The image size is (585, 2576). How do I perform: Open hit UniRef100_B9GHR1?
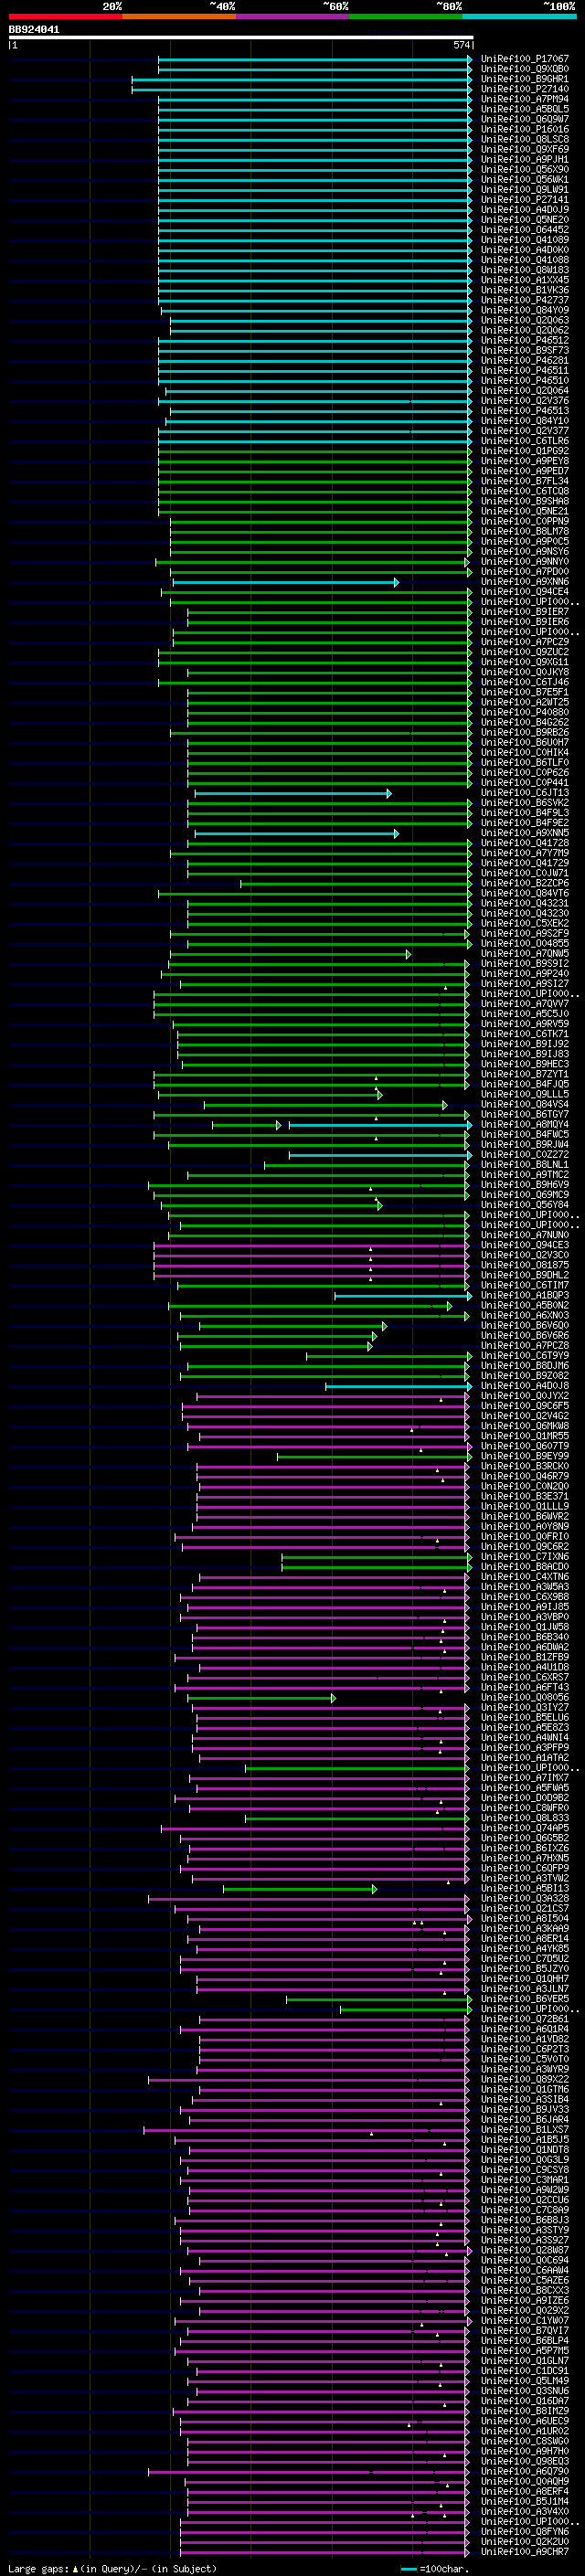coord(525,79)
